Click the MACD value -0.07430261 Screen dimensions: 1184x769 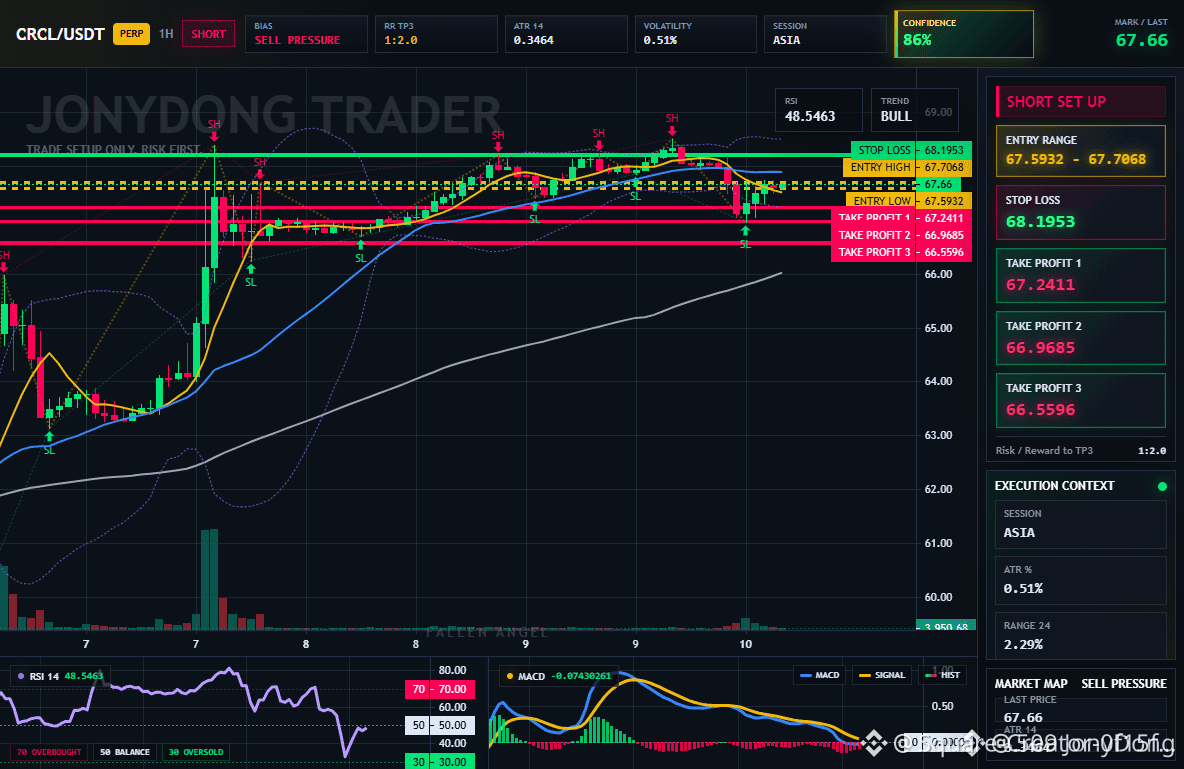(x=581, y=676)
